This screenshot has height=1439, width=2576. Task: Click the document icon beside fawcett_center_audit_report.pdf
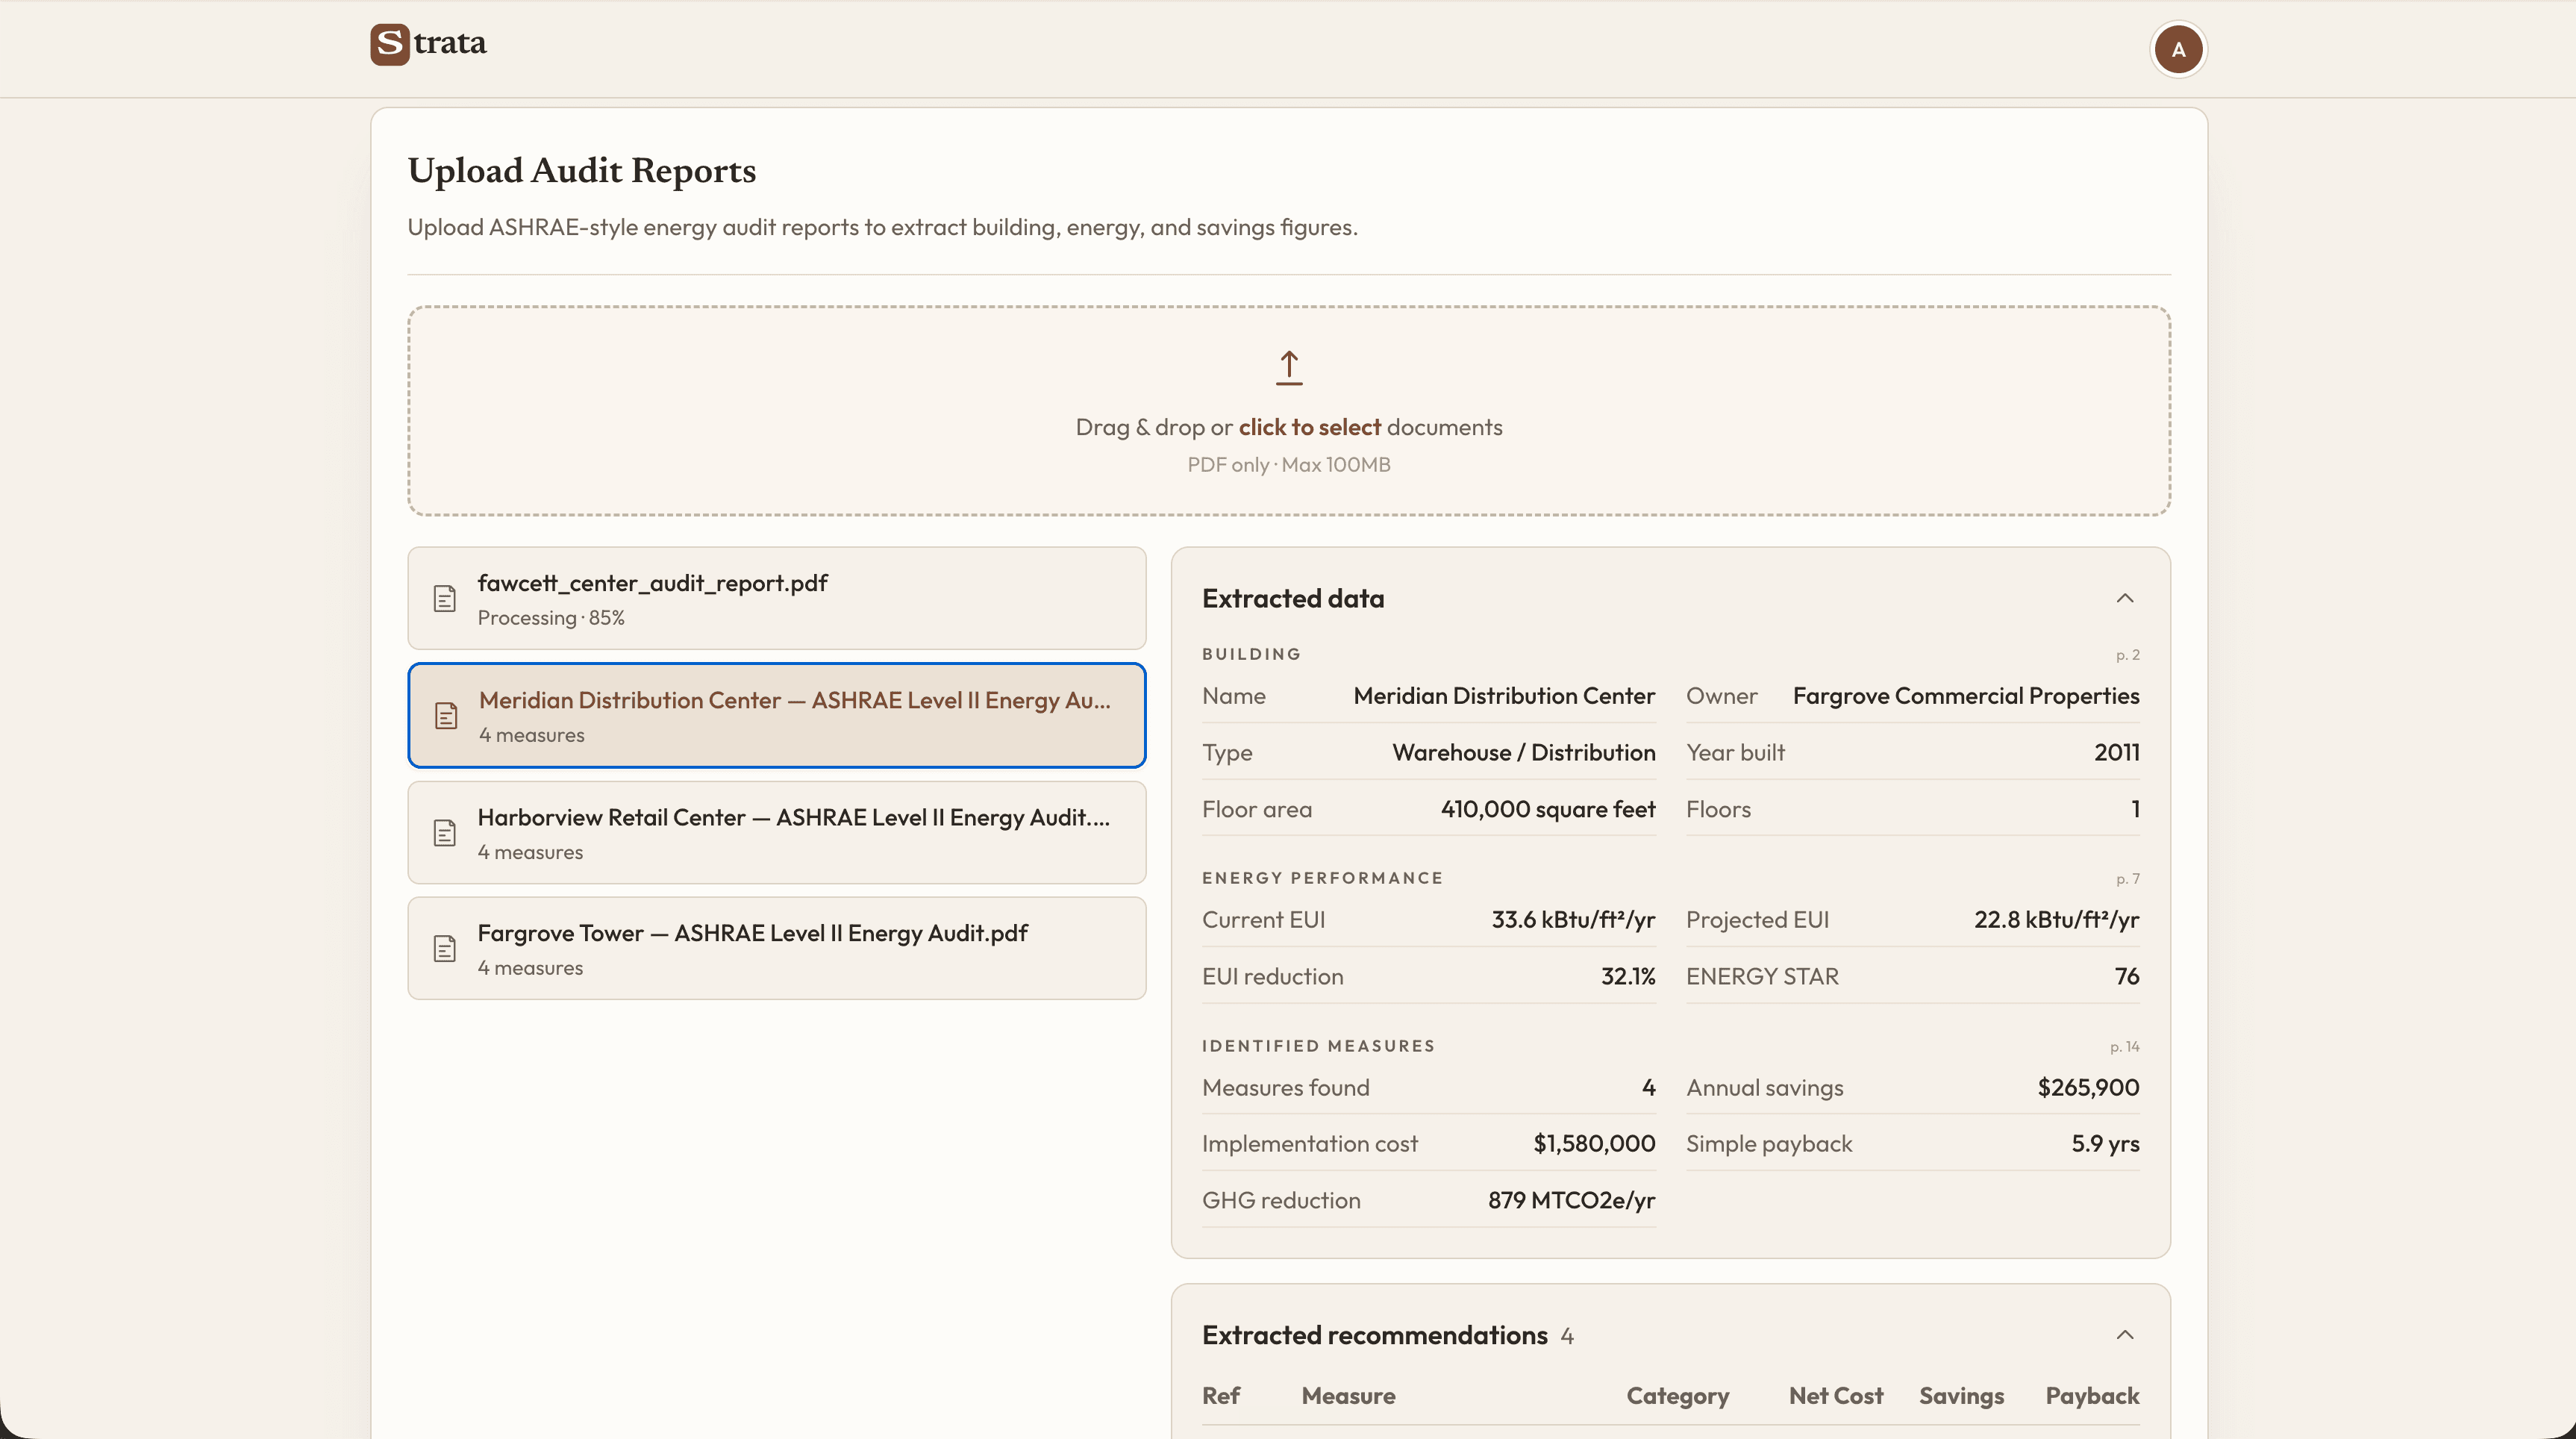[x=445, y=599]
